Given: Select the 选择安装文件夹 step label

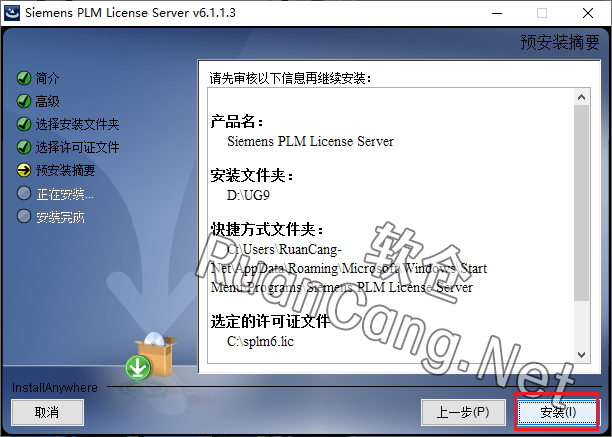Looking at the screenshot, I should [x=77, y=124].
